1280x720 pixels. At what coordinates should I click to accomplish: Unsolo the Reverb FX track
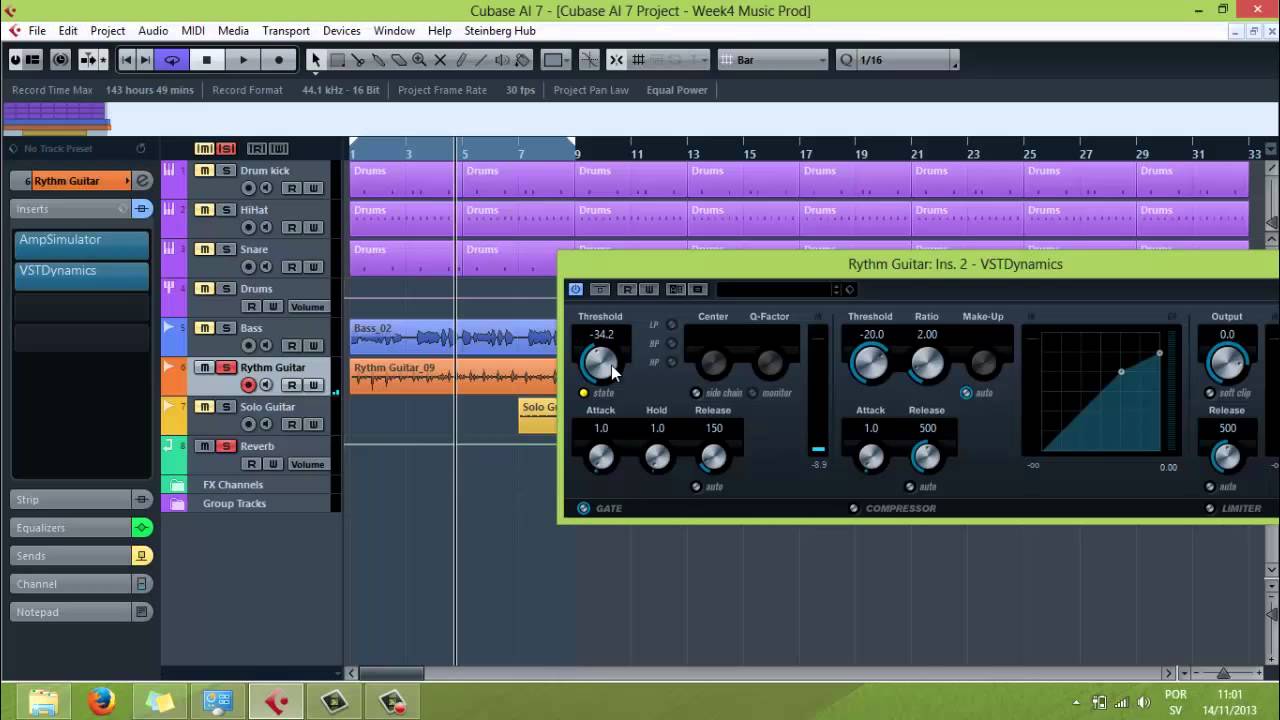(227, 446)
